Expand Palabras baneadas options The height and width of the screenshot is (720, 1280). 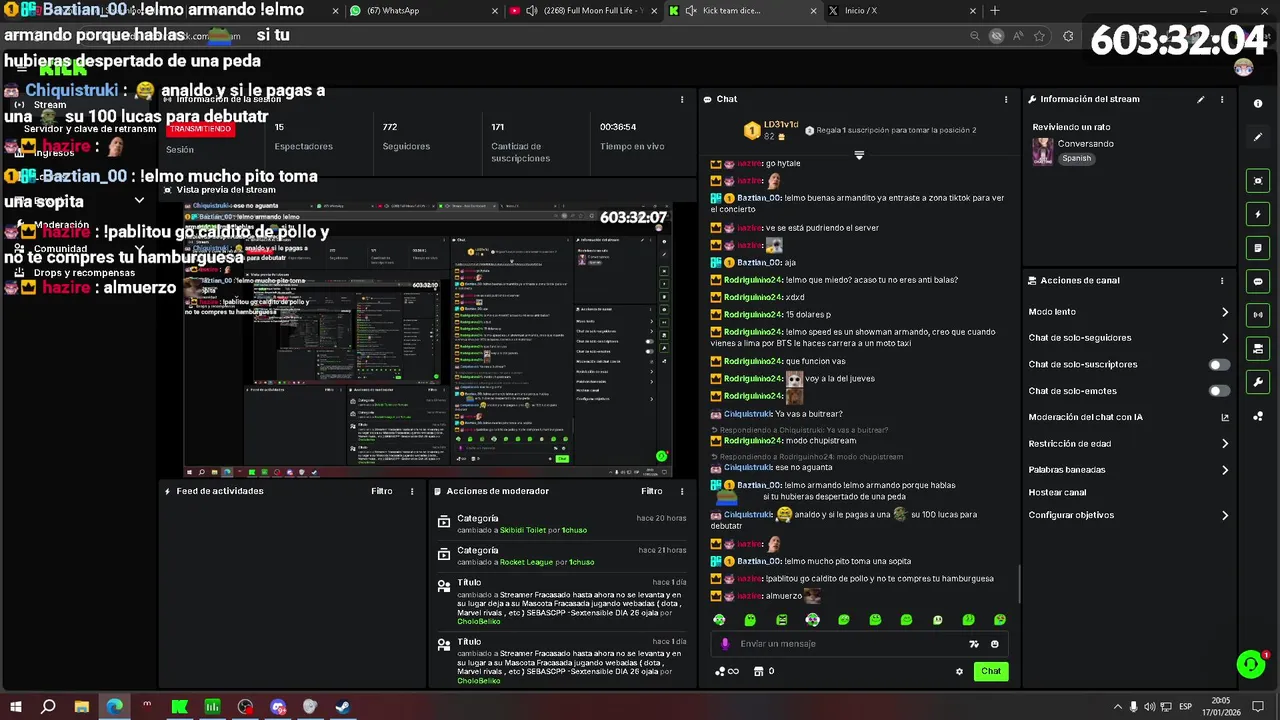coord(1225,470)
